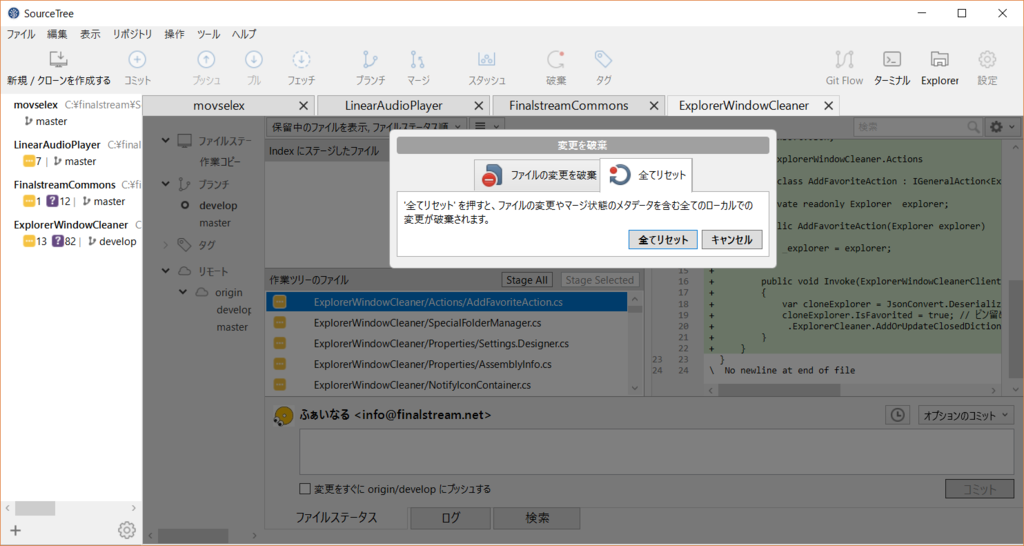
Task: Open the ファイル menu
Action: coord(21,34)
